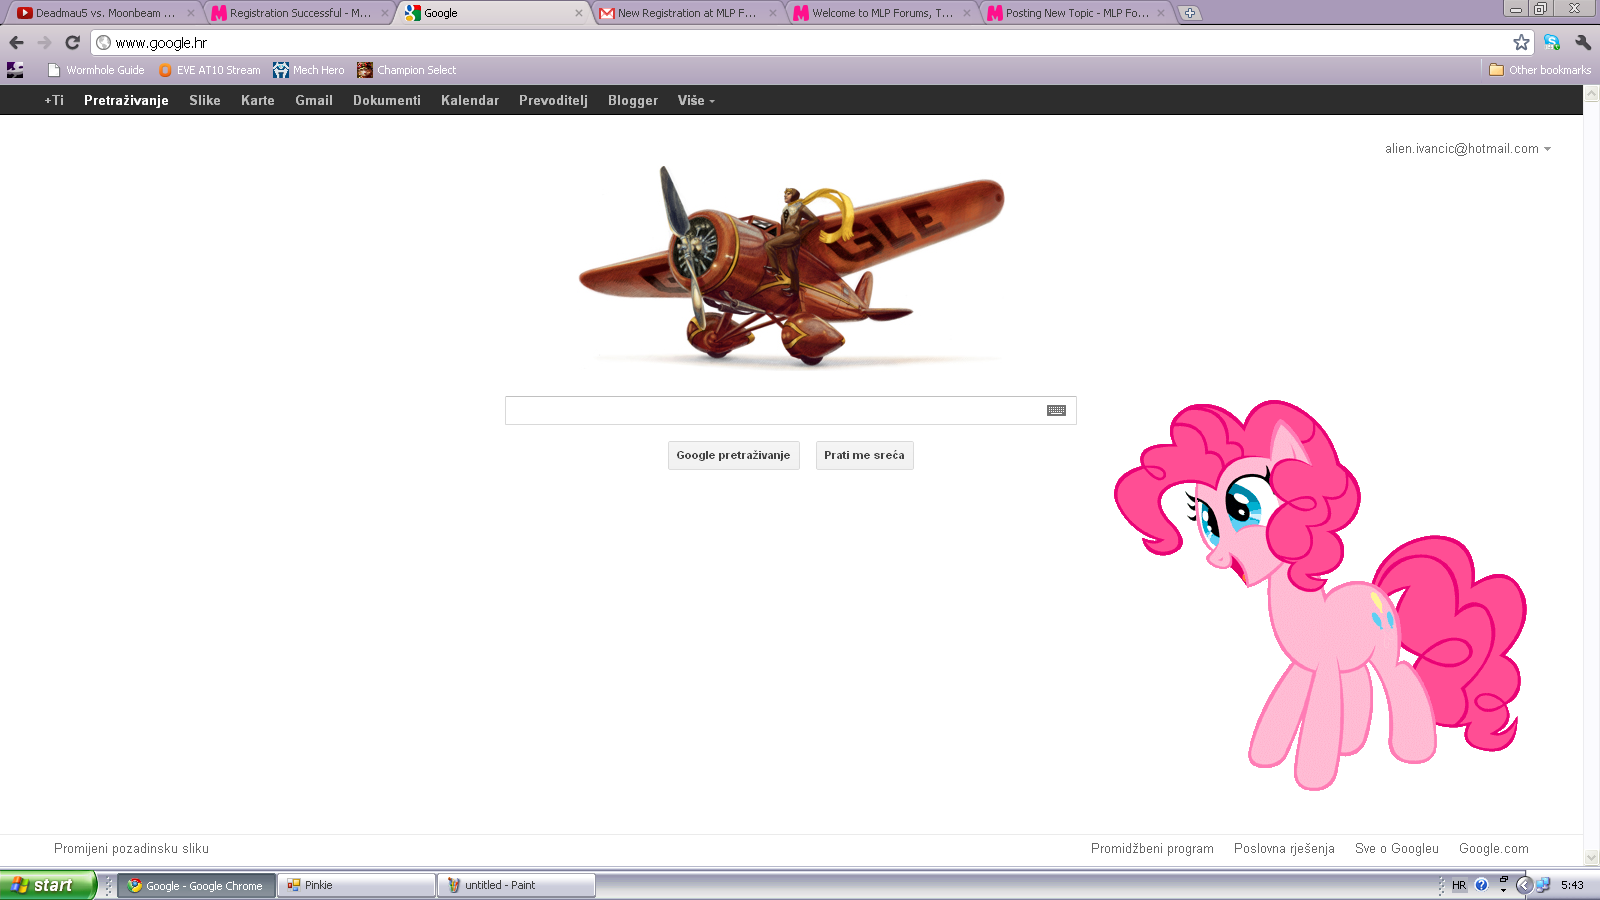Click the HR language indicator in the tray
This screenshot has height=900, width=1600.
[1459, 885]
